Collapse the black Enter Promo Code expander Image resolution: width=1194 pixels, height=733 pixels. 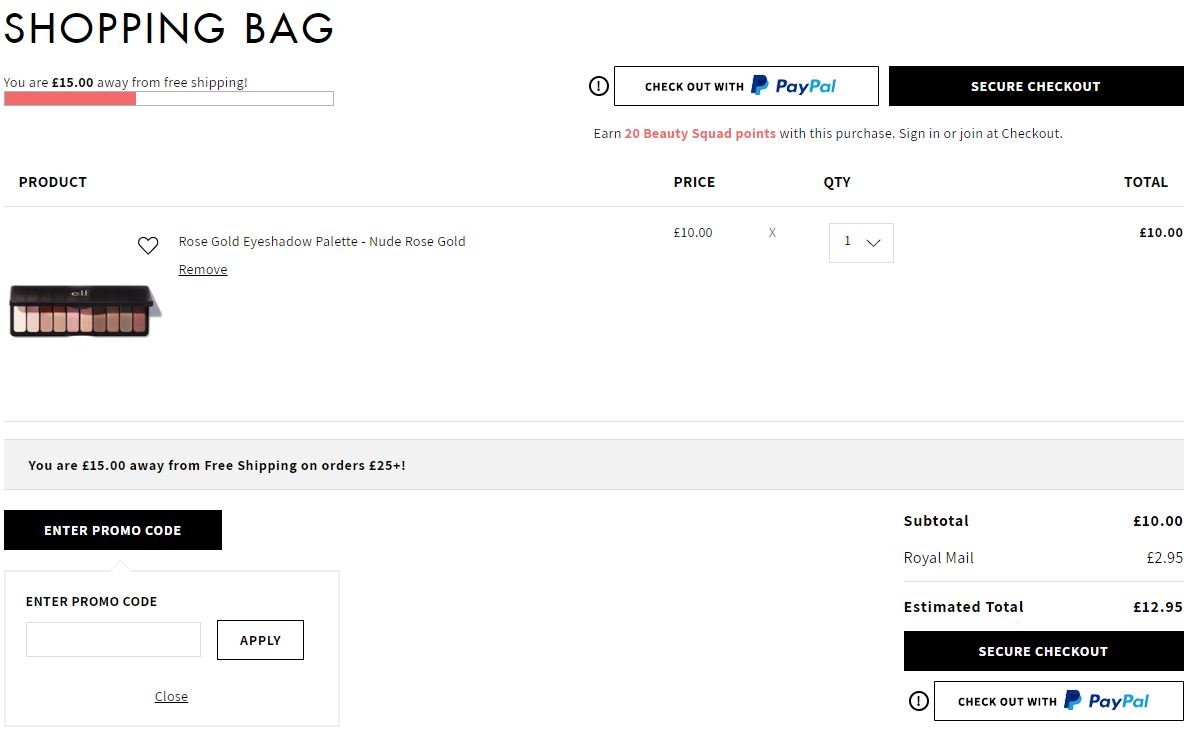[113, 530]
